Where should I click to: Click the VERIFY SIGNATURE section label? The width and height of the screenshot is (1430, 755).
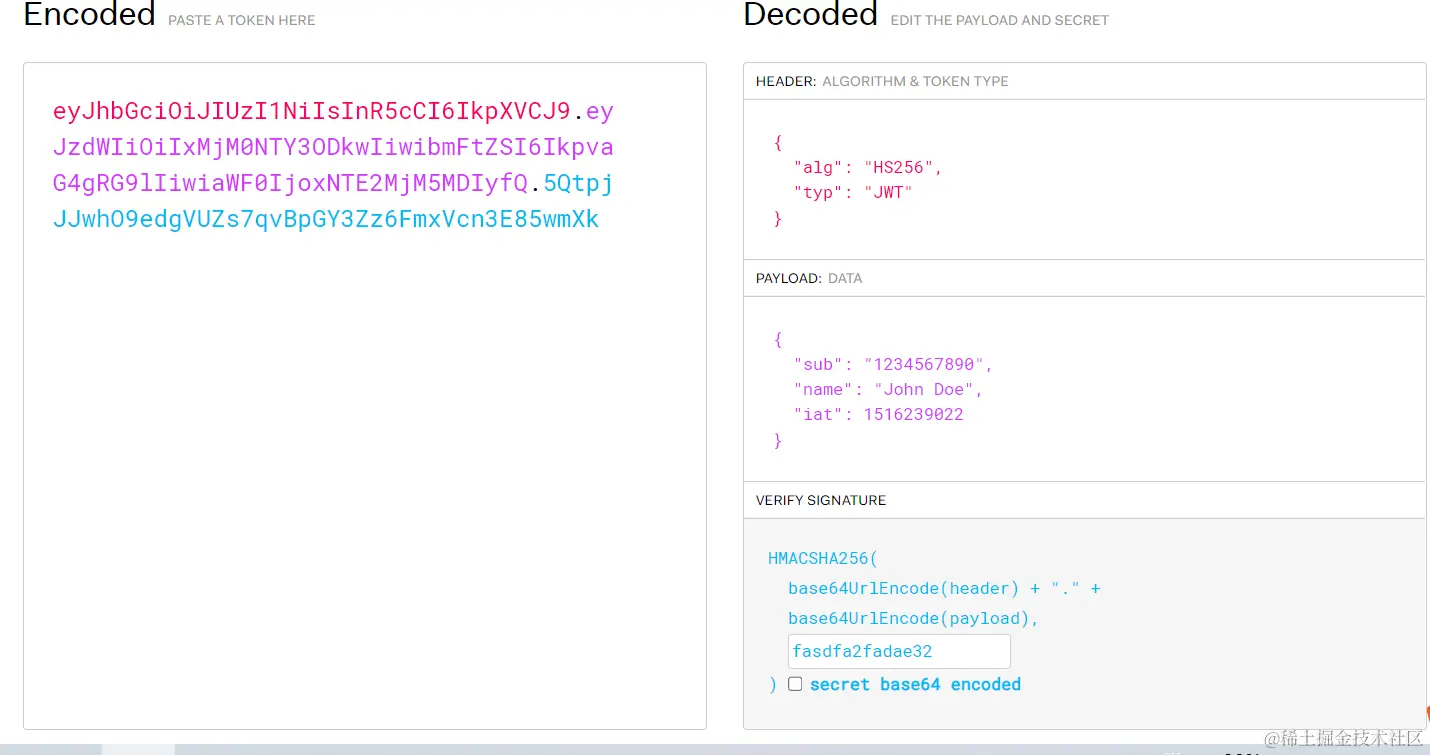click(820, 500)
